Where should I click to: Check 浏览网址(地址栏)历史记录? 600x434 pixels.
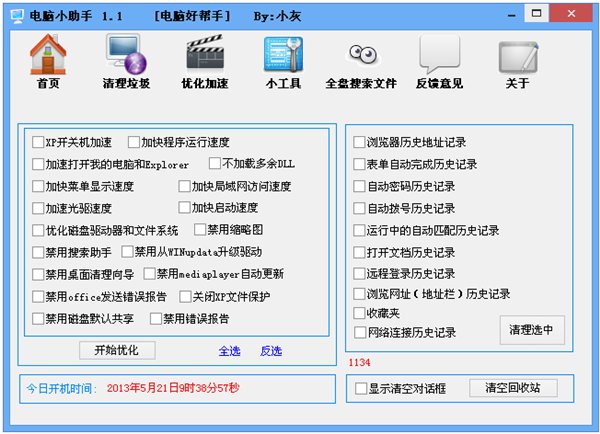tap(359, 294)
